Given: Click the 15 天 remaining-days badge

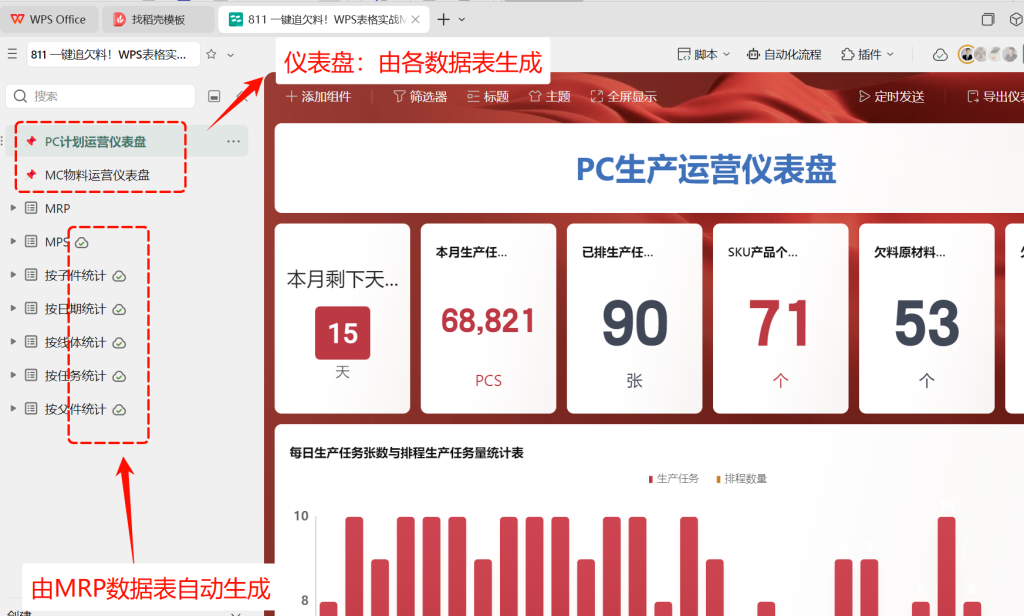Looking at the screenshot, I should (342, 333).
